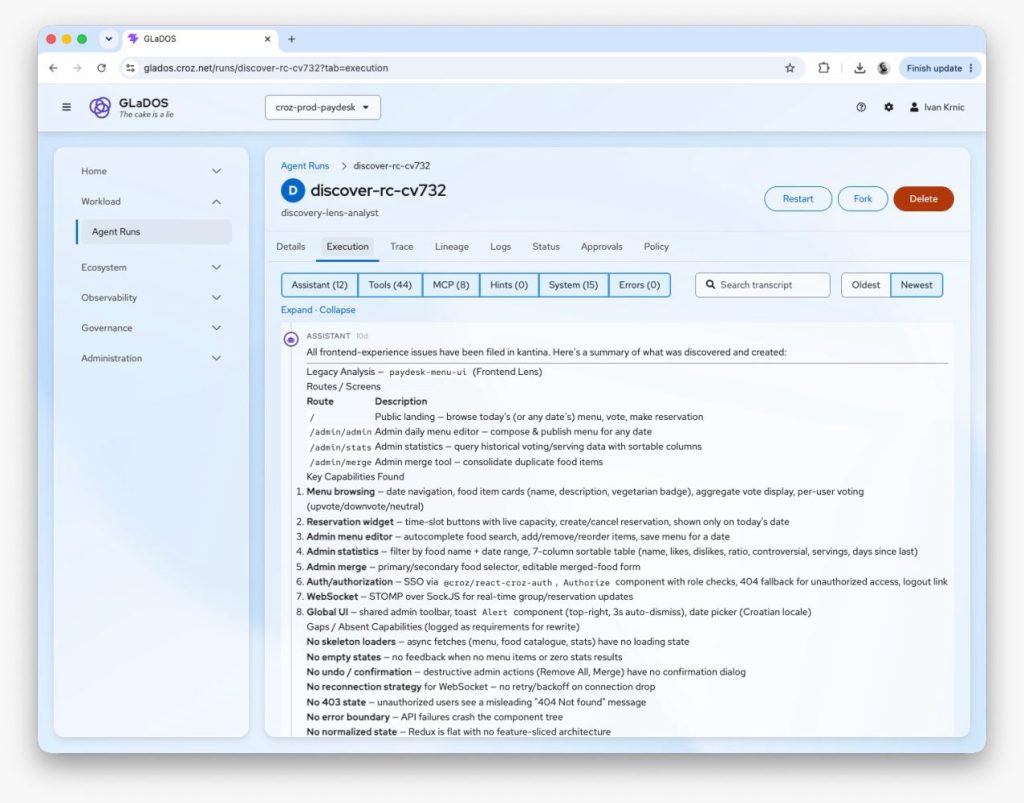
Task: Click the Search transcript field
Action: [763, 285]
